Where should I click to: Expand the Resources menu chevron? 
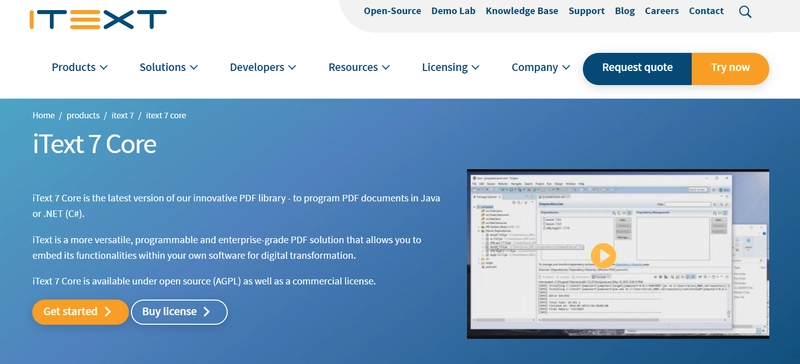point(386,67)
